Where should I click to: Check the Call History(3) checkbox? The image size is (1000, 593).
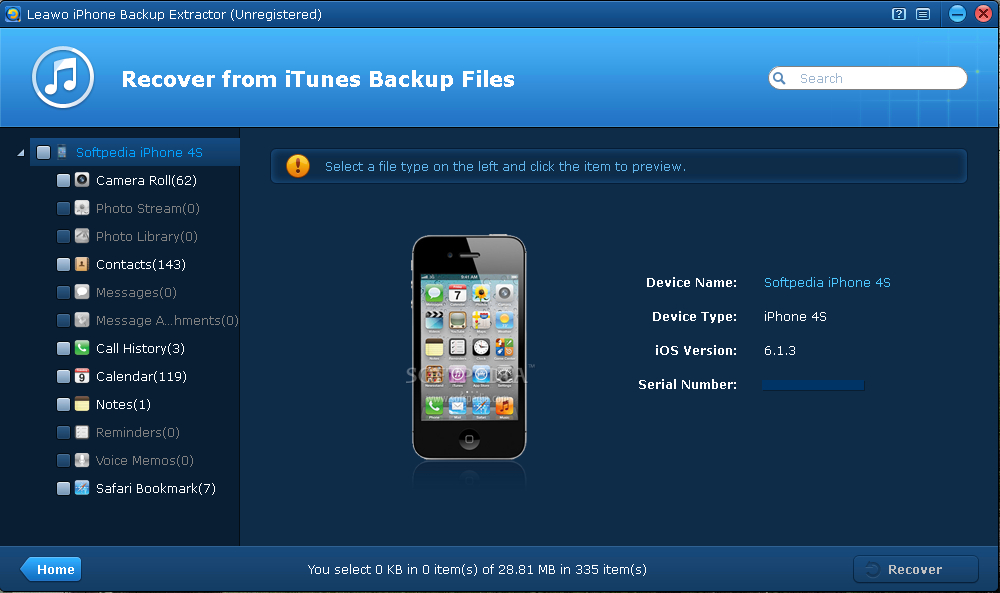click(63, 349)
